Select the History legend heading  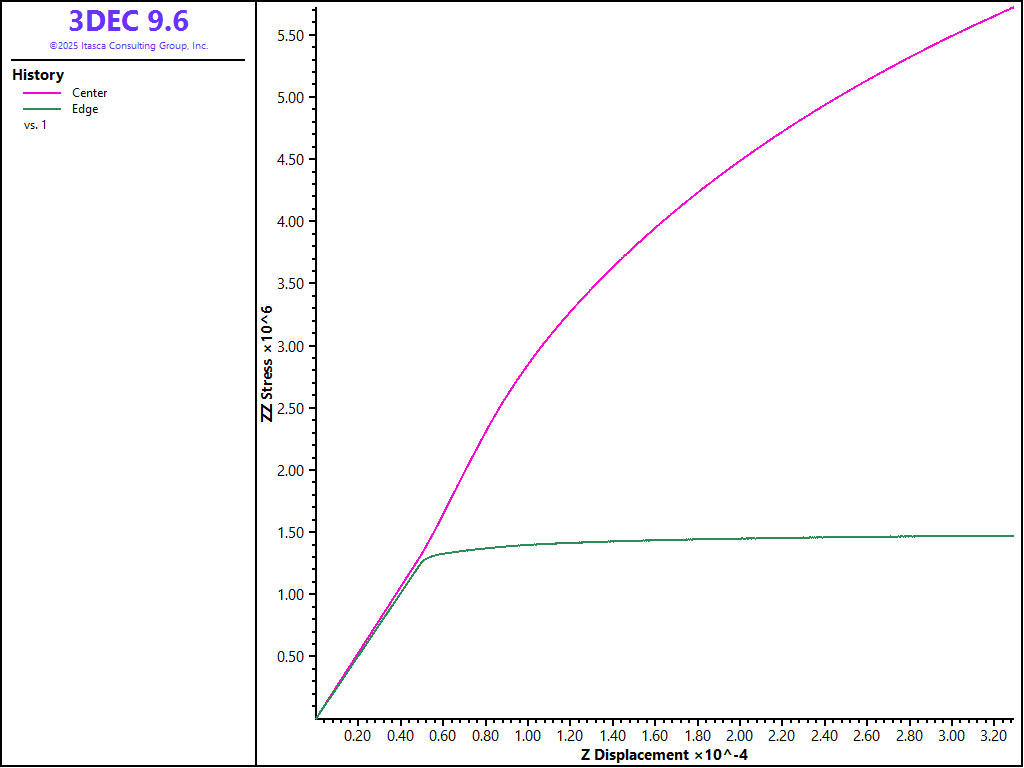point(38,75)
